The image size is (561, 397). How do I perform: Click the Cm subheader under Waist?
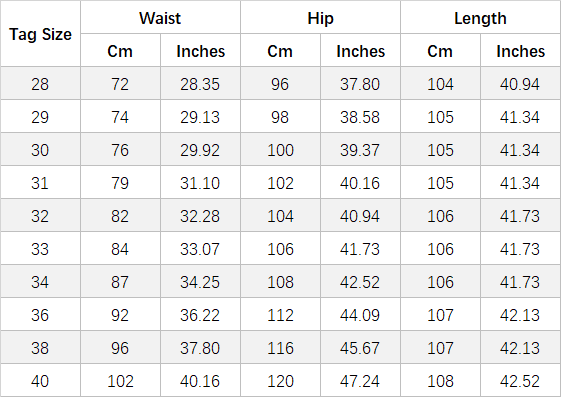point(120,50)
